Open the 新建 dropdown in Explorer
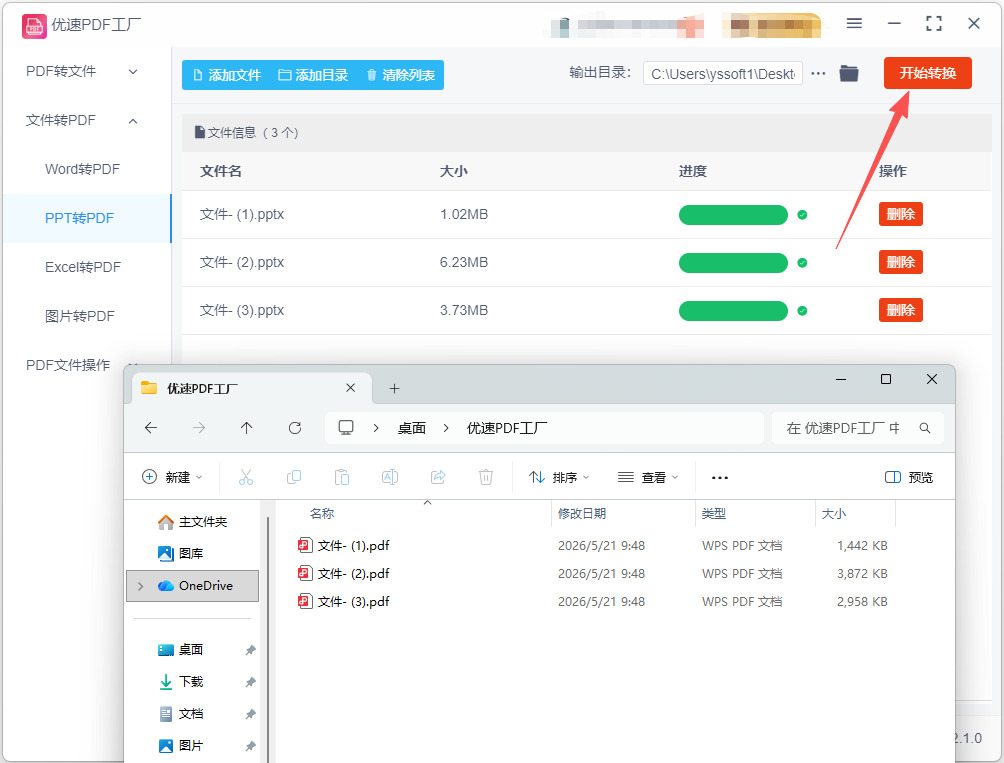 coord(172,478)
